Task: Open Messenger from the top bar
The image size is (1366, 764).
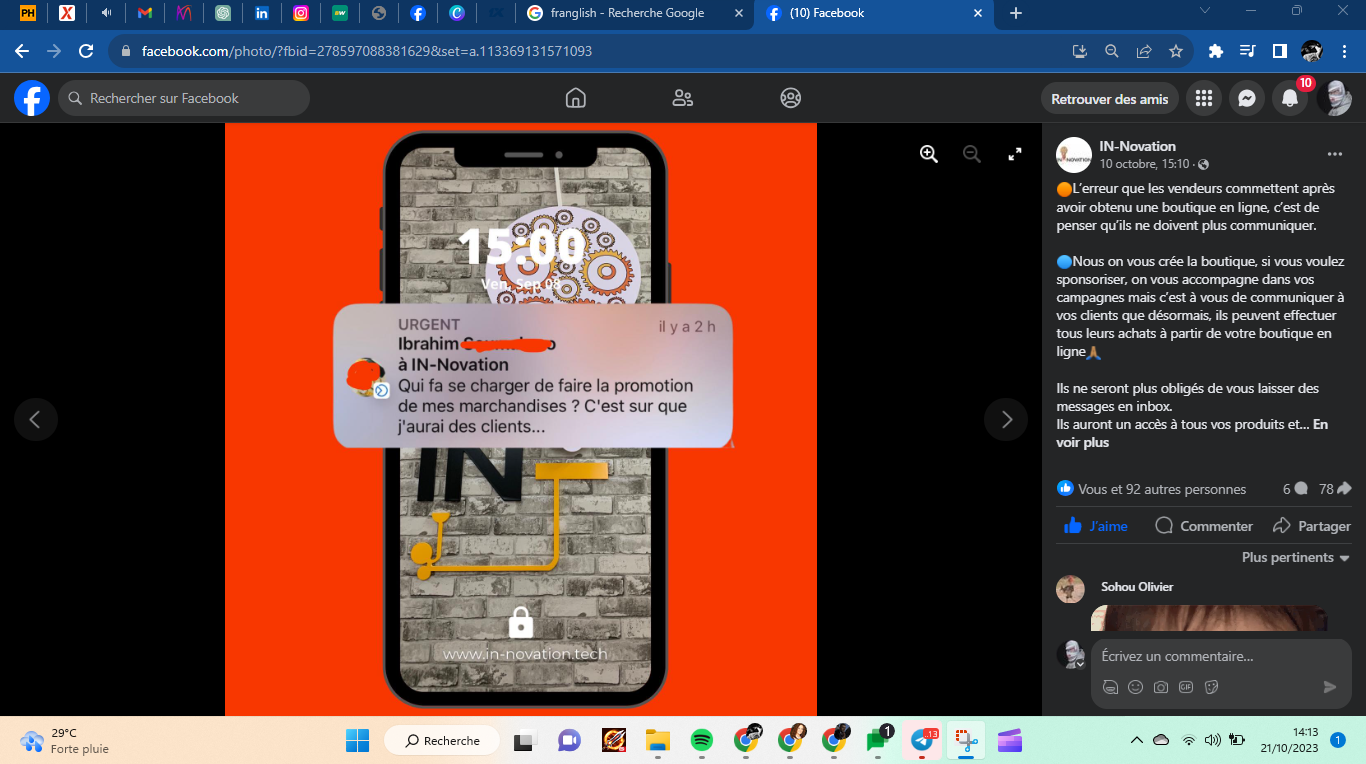Action: click(1246, 98)
